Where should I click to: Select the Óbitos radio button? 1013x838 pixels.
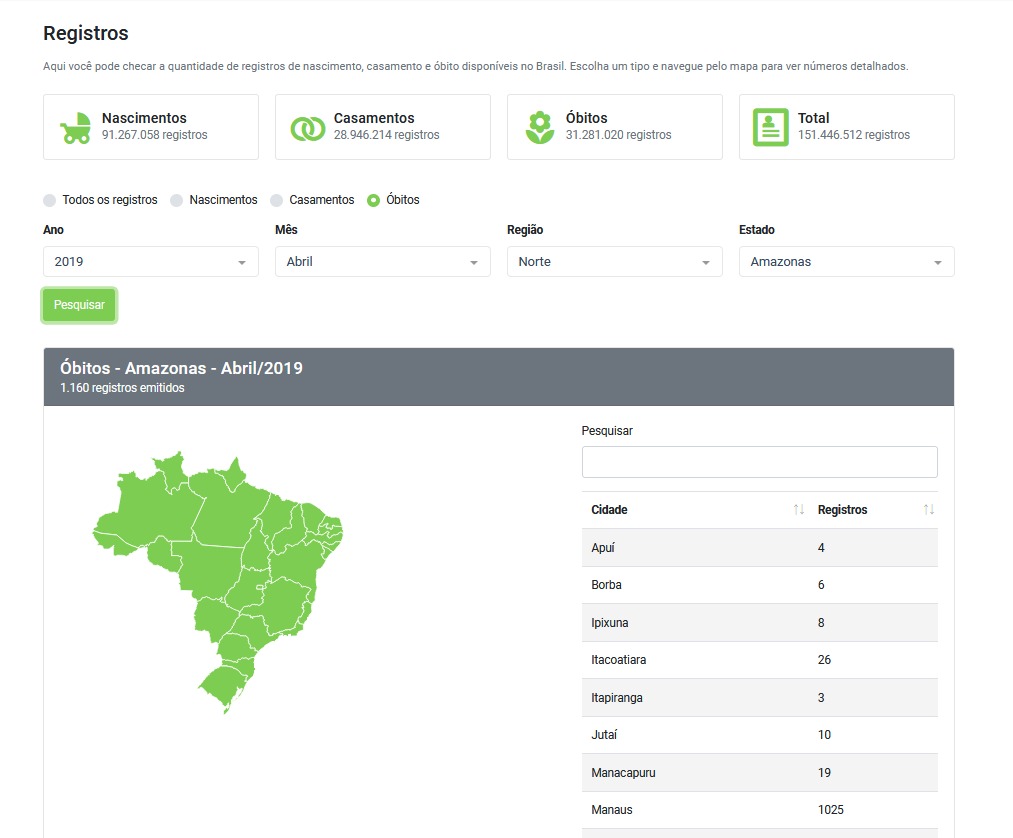[x=373, y=200]
